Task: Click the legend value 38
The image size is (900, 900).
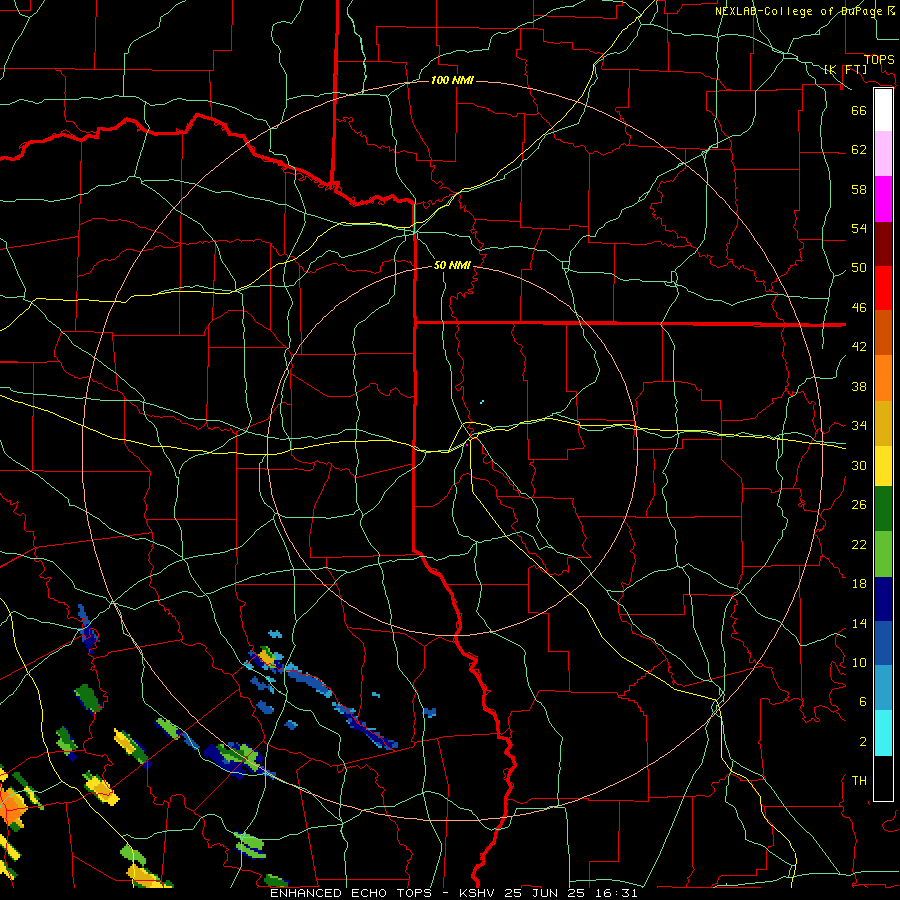Action: 859,386
